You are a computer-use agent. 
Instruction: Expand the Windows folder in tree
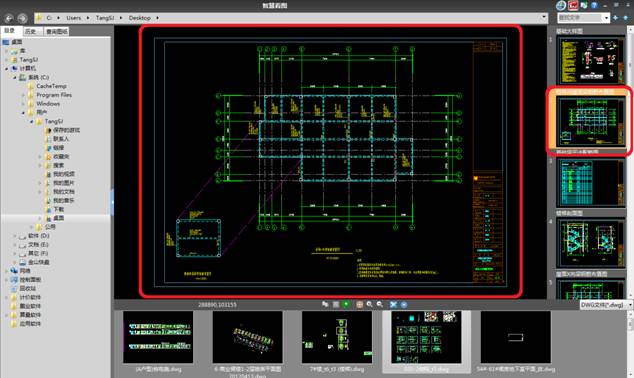click(23, 104)
